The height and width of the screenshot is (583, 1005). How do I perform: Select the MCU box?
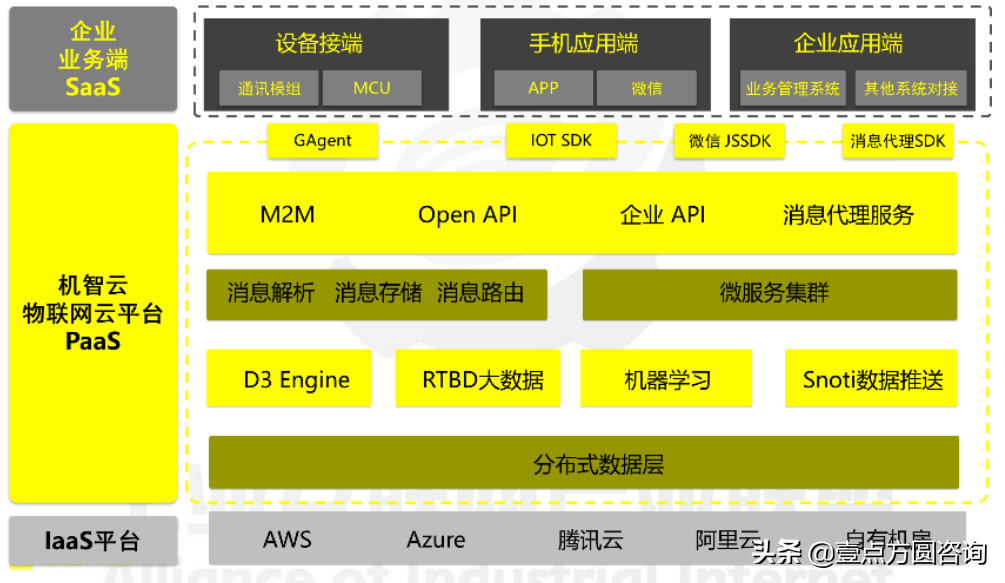[372, 88]
